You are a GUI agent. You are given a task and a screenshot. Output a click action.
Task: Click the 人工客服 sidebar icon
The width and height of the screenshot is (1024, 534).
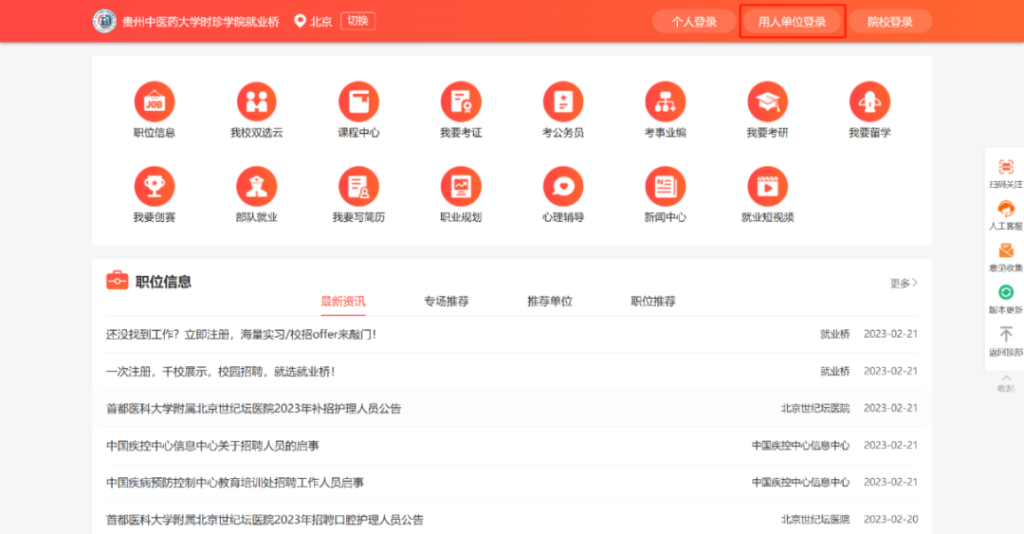pos(1006,209)
